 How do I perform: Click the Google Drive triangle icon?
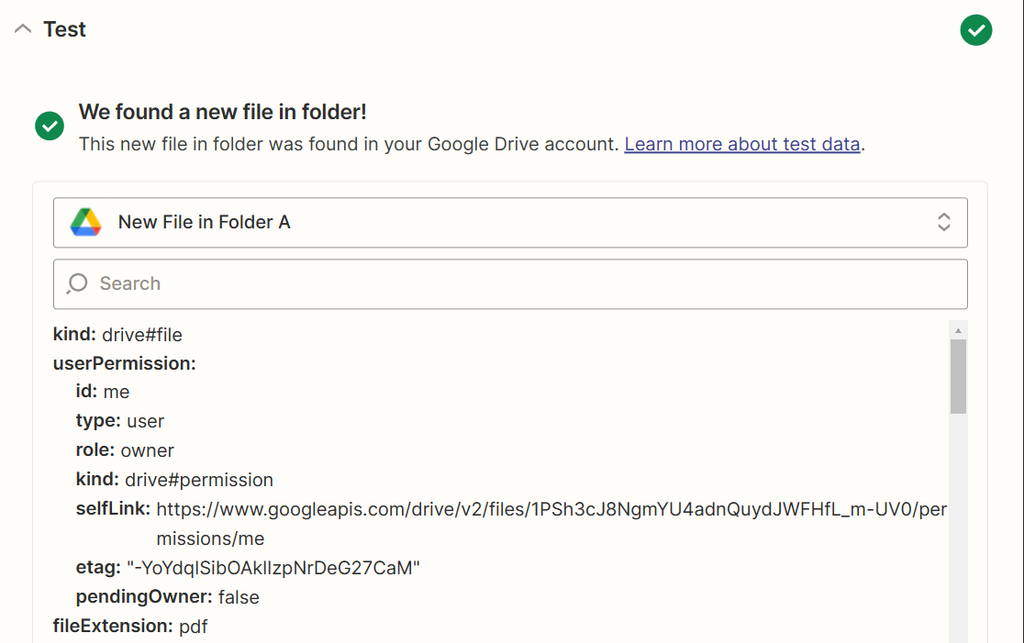87,222
